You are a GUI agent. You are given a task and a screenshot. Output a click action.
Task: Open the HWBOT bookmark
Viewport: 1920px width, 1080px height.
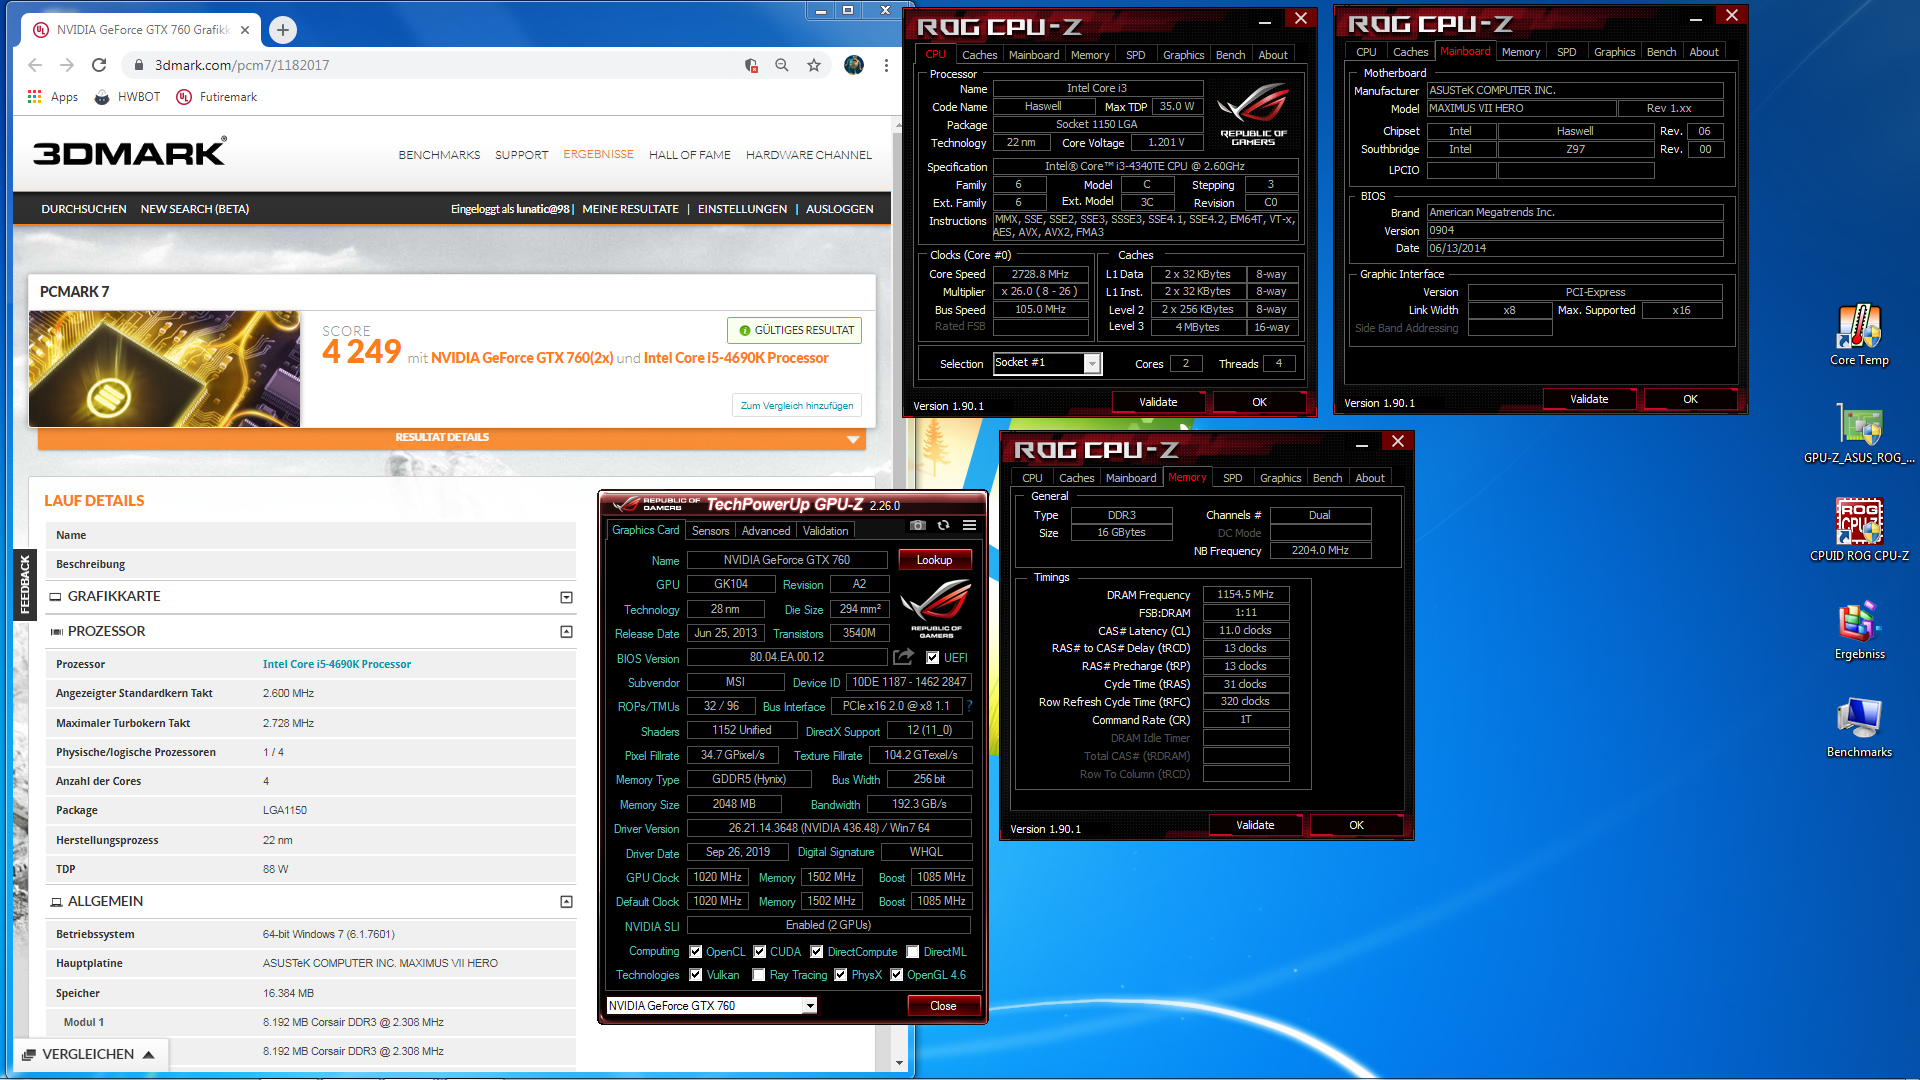127,97
